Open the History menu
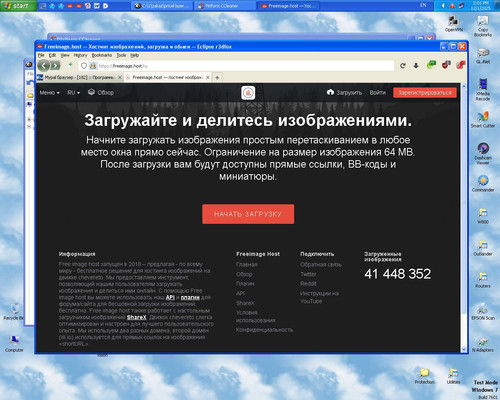Image resolution: width=500 pixels, height=400 pixels. (x=80, y=55)
